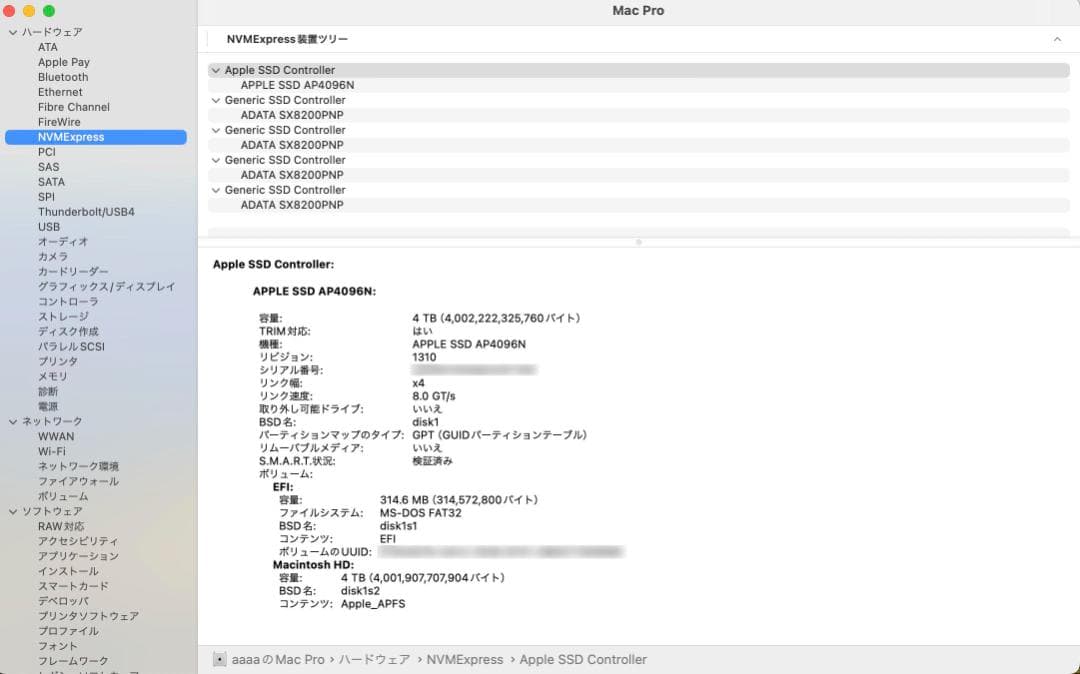Viewport: 1080px width, 674px height.
Task: Collapse the NVMExpress装置ツリー section chevron
Action: pos(1057,38)
